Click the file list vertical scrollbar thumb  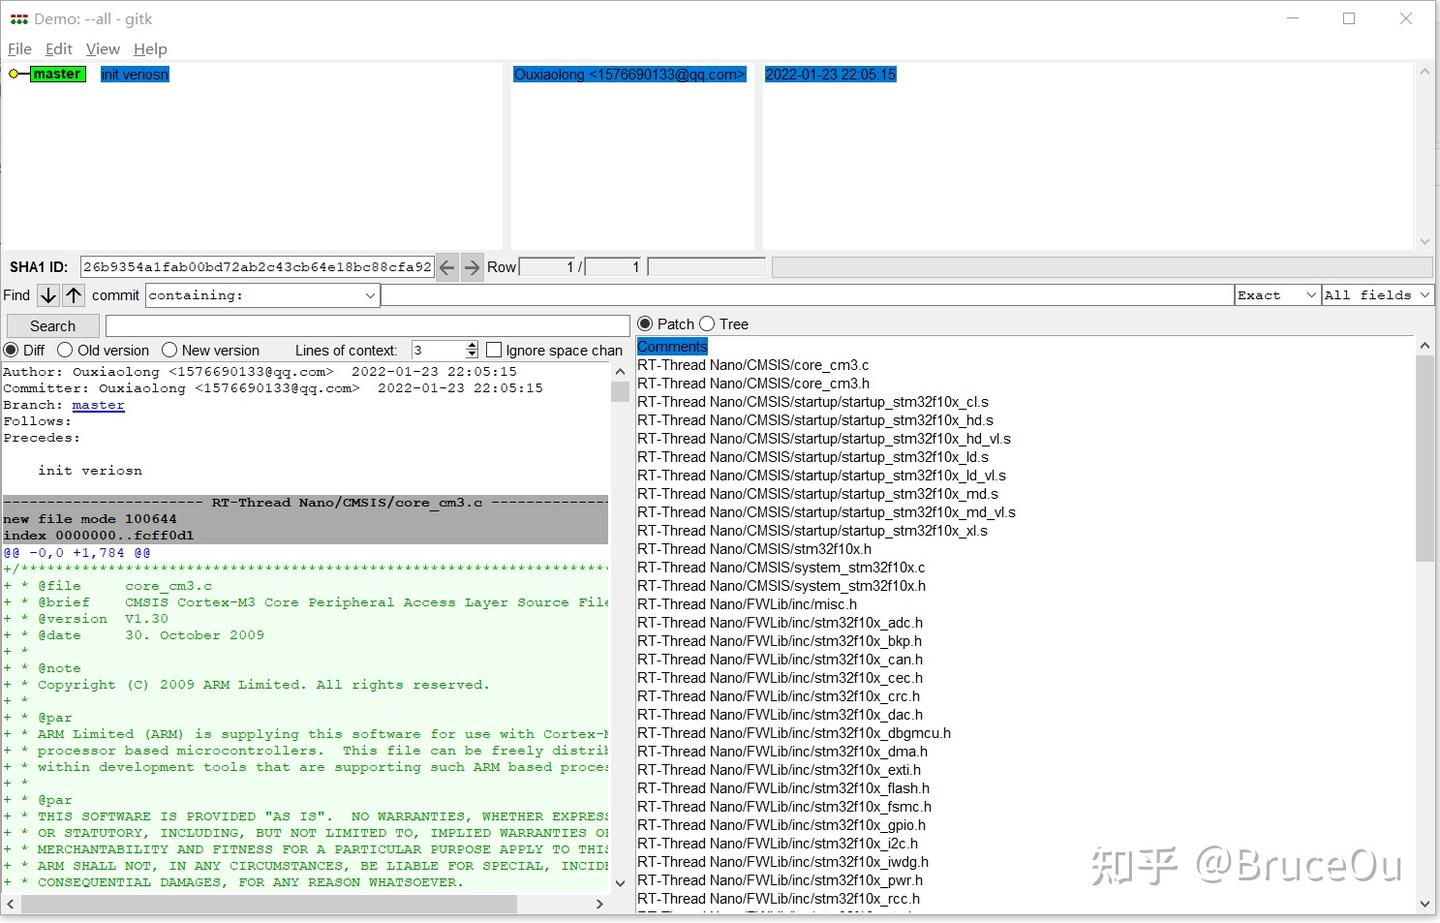coord(1425,458)
